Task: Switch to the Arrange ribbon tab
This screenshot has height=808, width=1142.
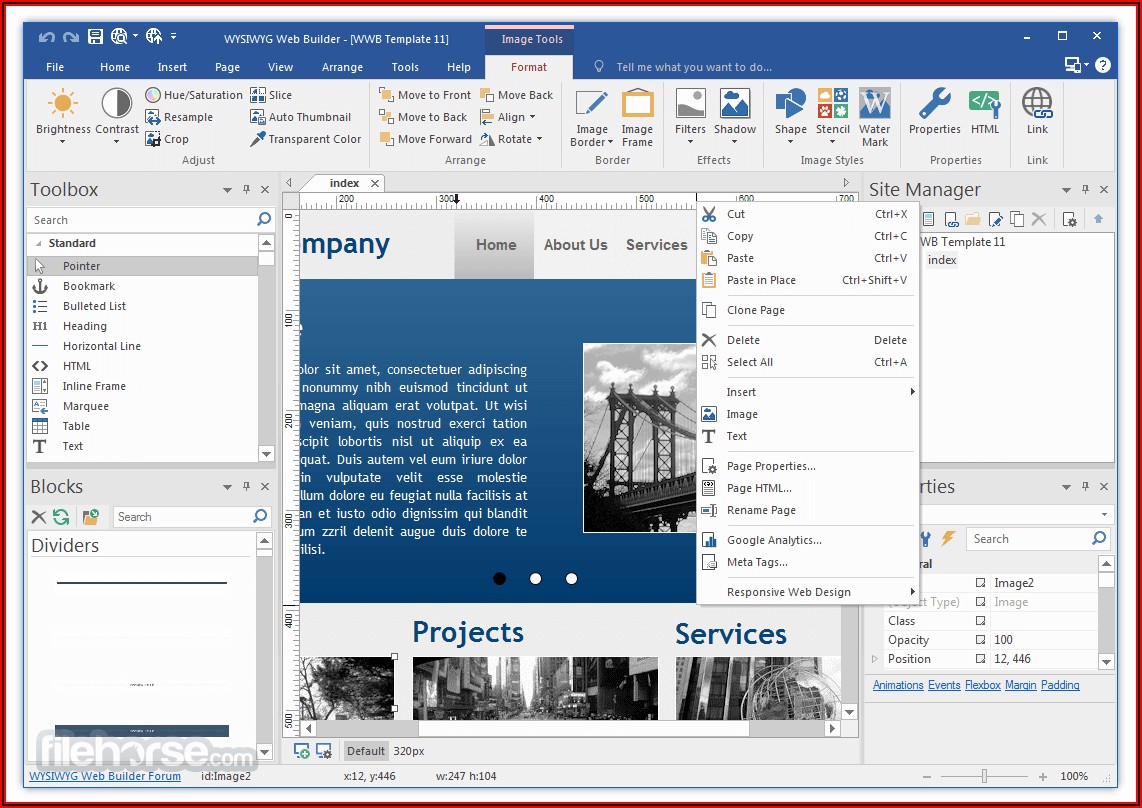Action: click(x=342, y=67)
